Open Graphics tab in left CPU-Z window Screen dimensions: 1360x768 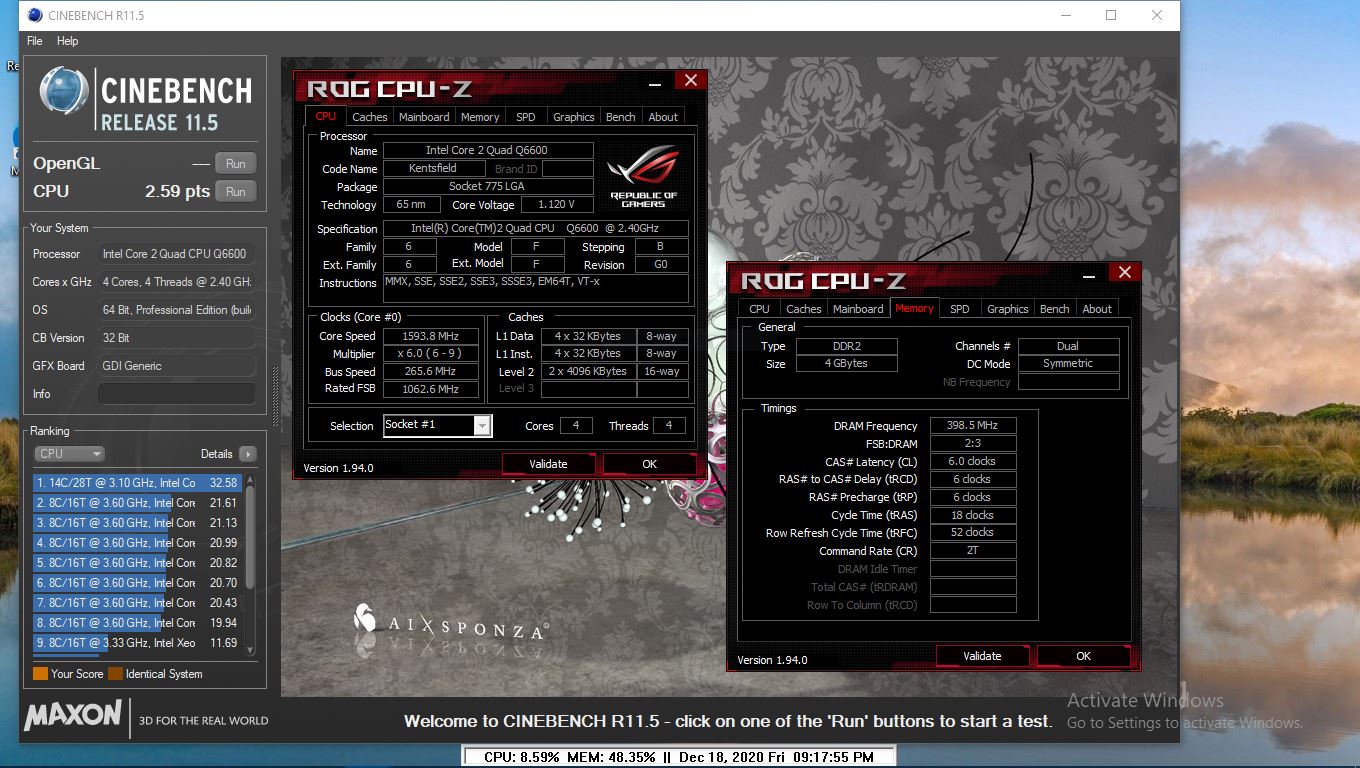[x=574, y=117]
